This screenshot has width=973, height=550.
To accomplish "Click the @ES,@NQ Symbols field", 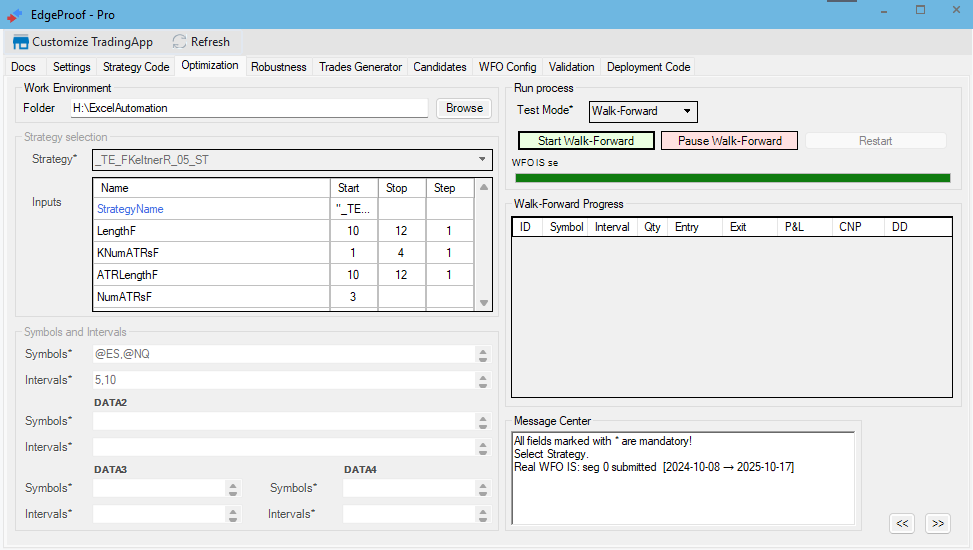I will pos(284,354).
